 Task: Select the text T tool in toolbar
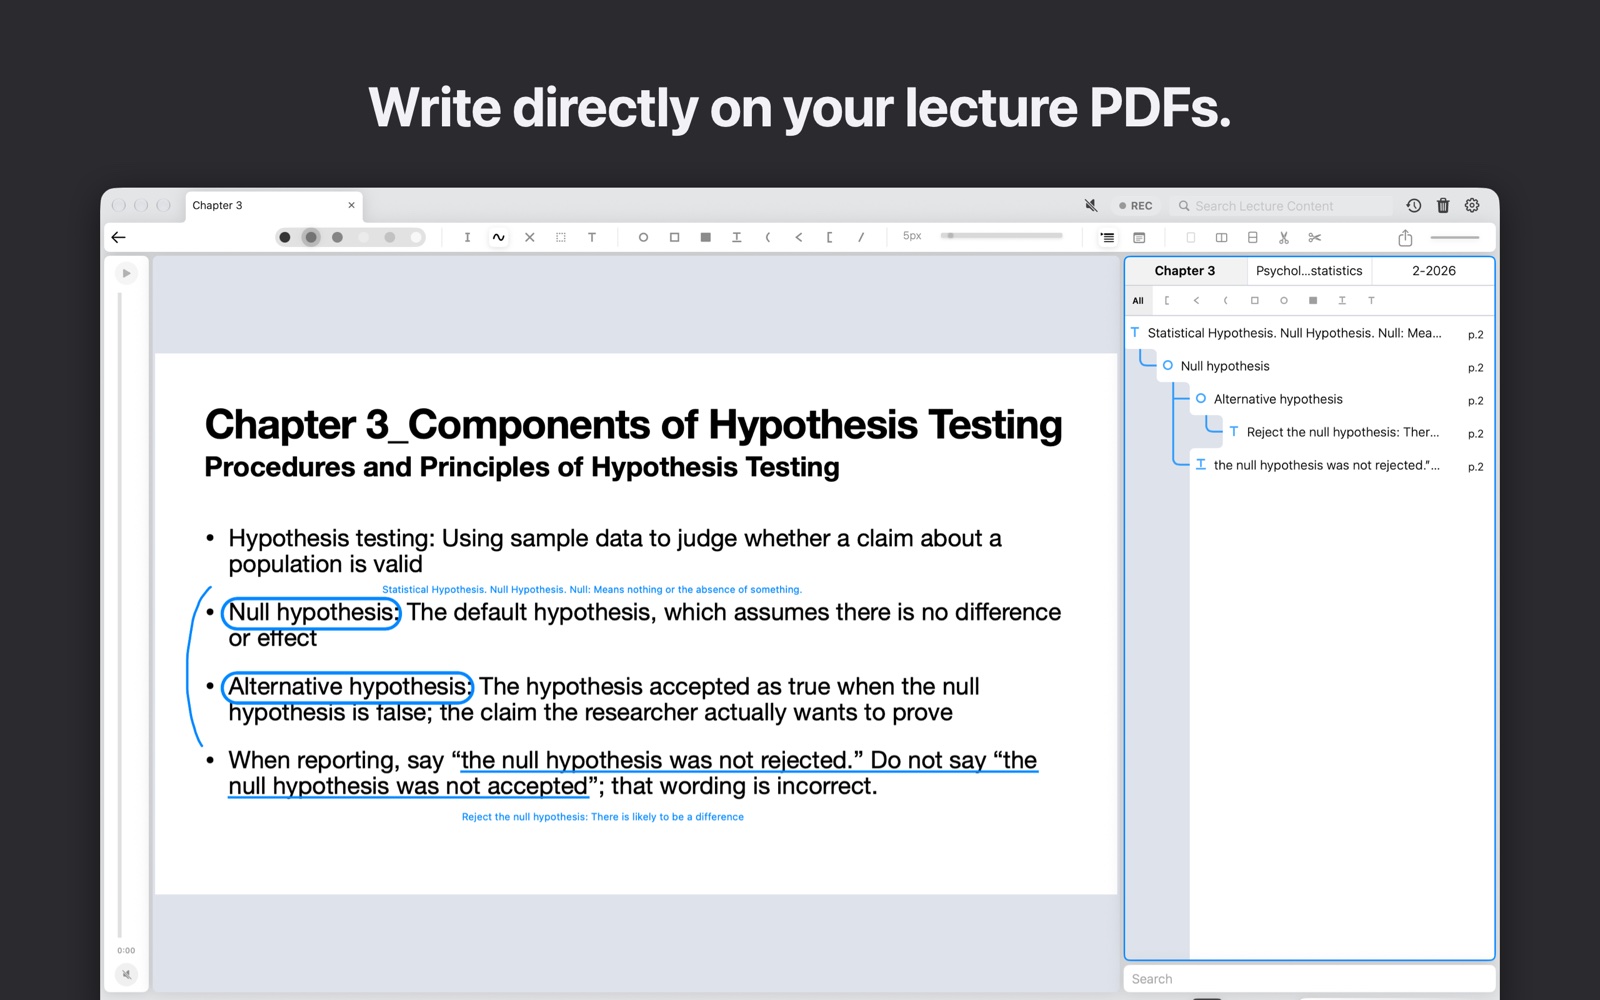pos(592,237)
